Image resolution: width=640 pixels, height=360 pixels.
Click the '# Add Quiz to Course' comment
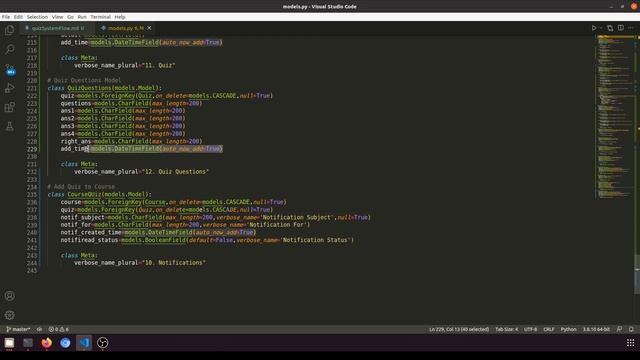(81, 187)
